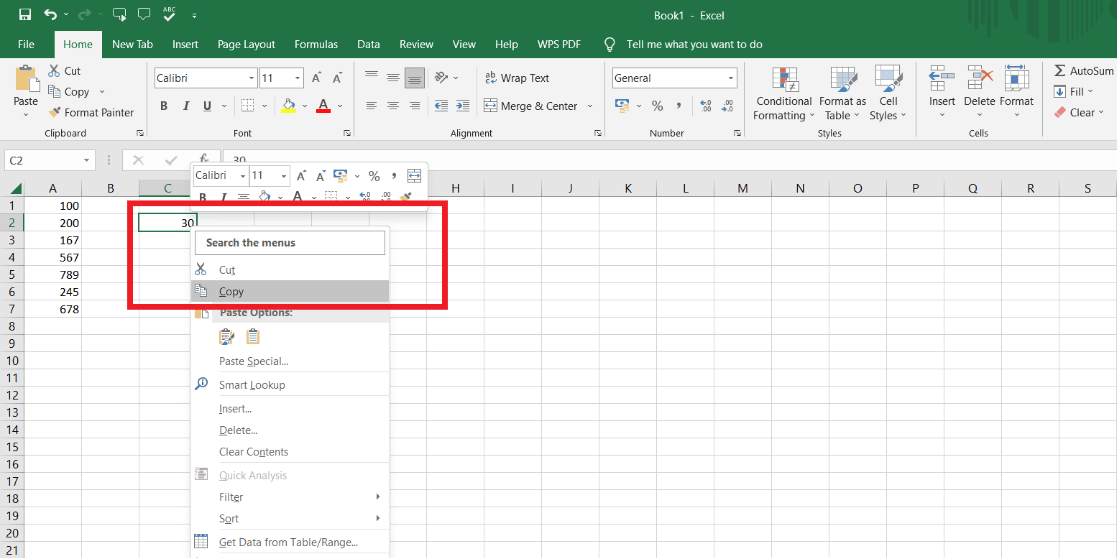
Task: Decrease font size in the ribbon
Action: point(338,78)
